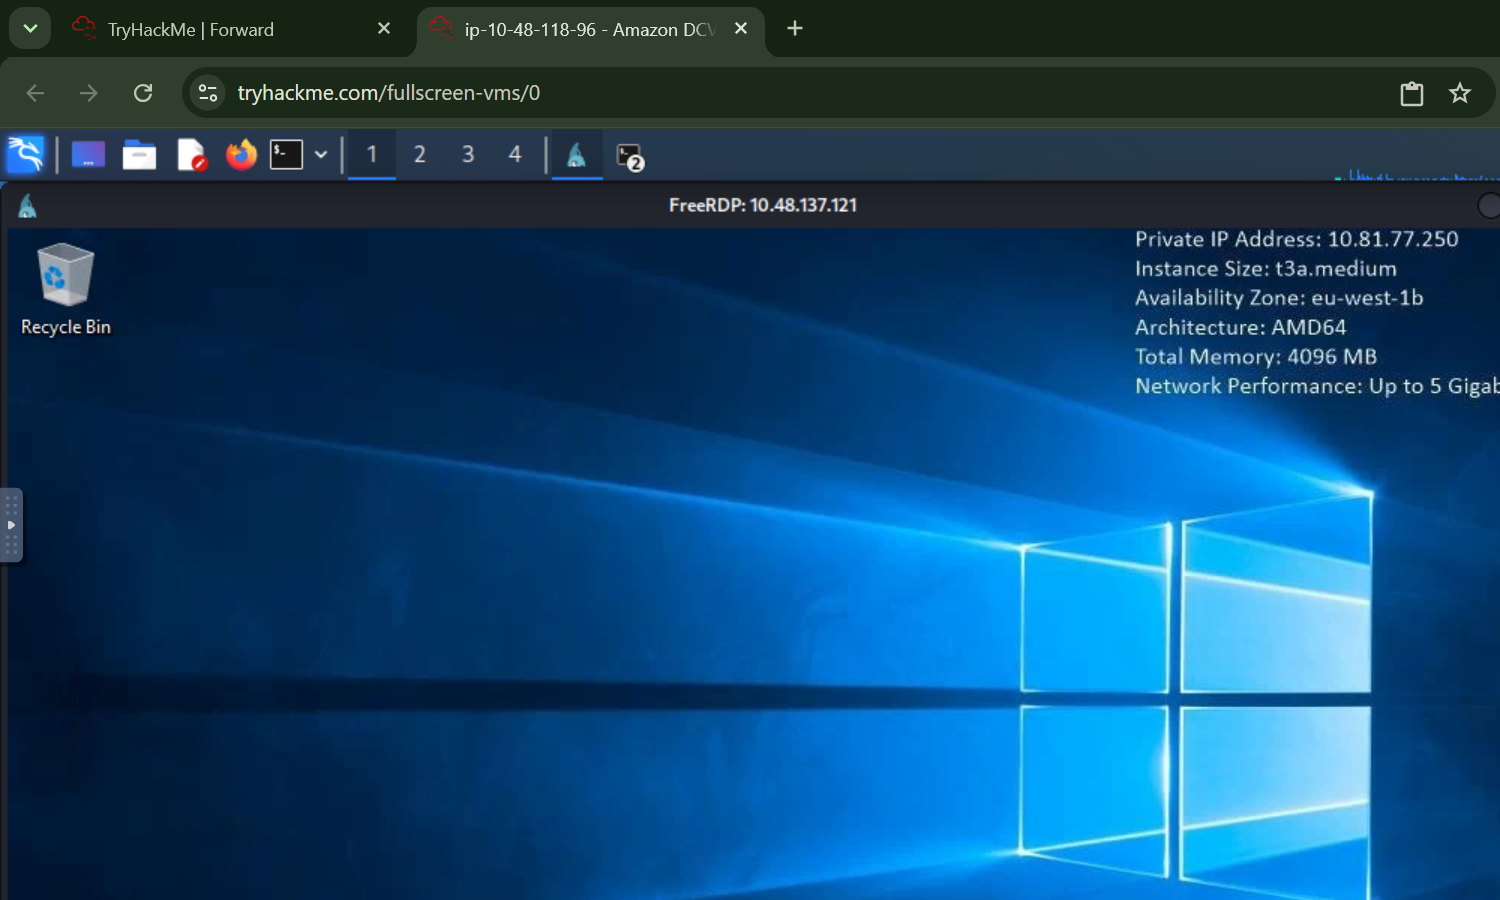Open the terminal emulator panel icon

pos(286,155)
